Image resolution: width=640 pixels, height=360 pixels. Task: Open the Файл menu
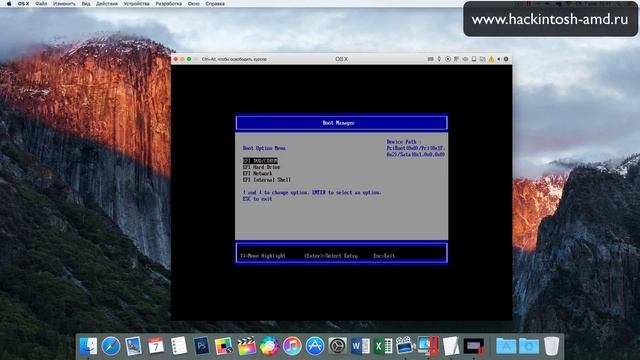click(x=41, y=4)
